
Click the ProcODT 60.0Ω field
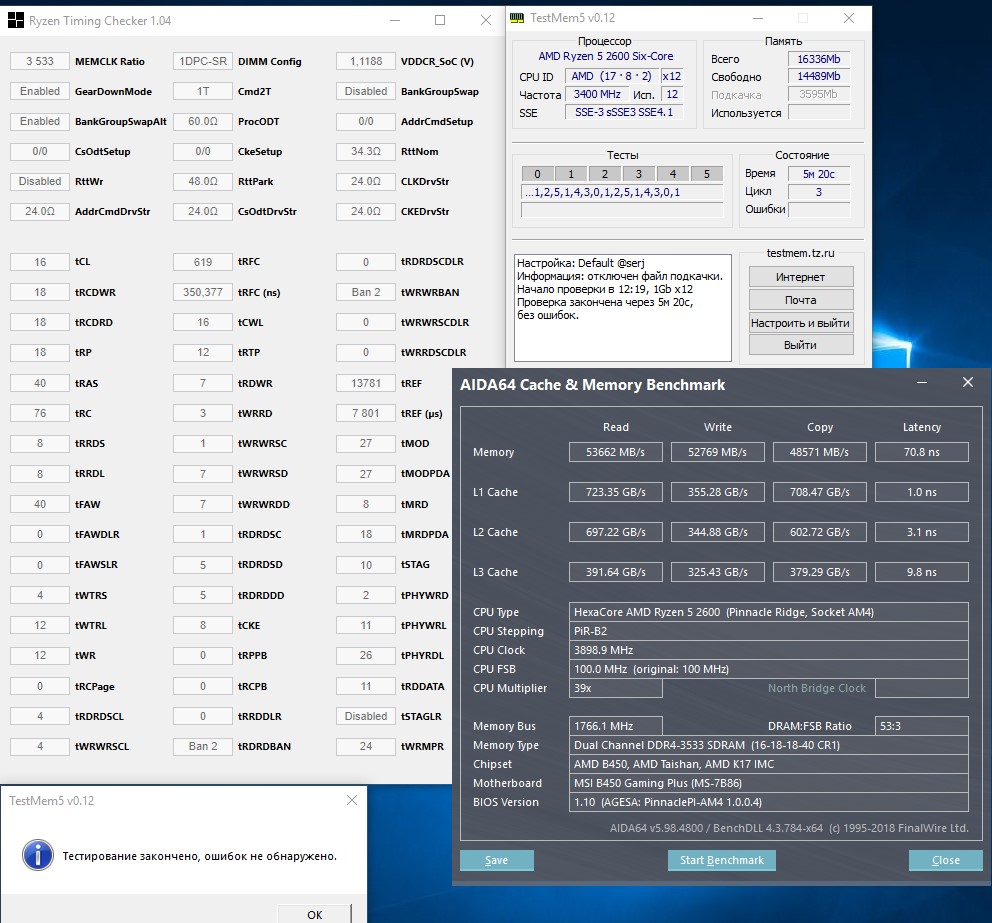point(203,121)
